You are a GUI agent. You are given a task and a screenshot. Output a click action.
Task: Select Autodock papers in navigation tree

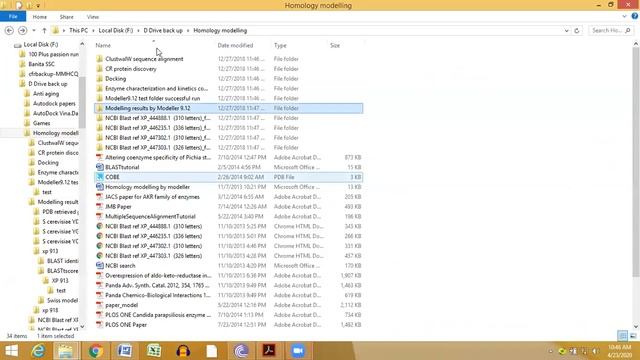point(54,103)
